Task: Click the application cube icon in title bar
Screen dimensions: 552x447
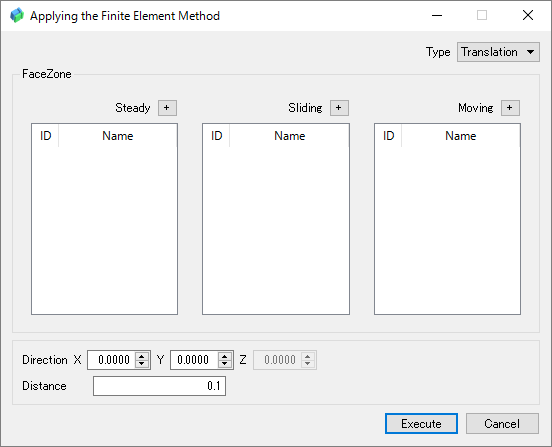Action: pos(17,15)
